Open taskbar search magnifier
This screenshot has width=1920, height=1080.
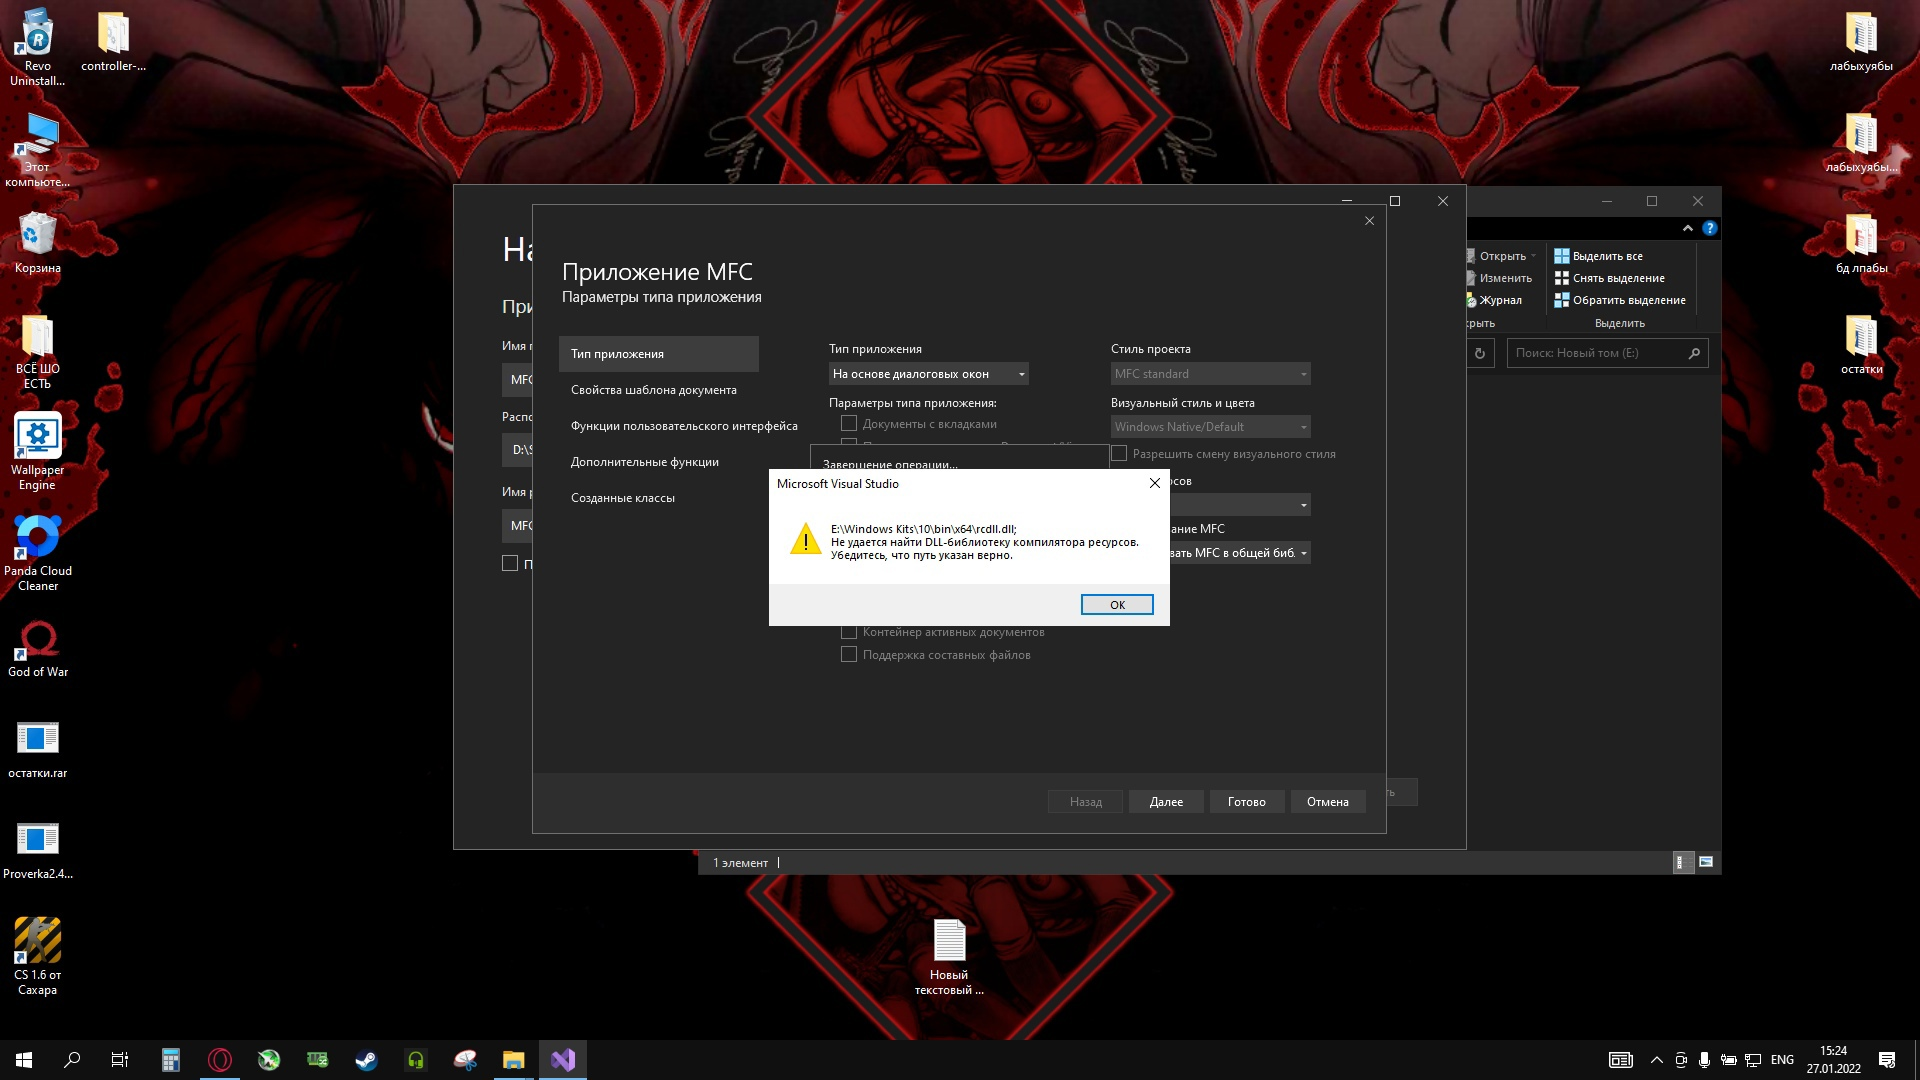pyautogui.click(x=72, y=1060)
